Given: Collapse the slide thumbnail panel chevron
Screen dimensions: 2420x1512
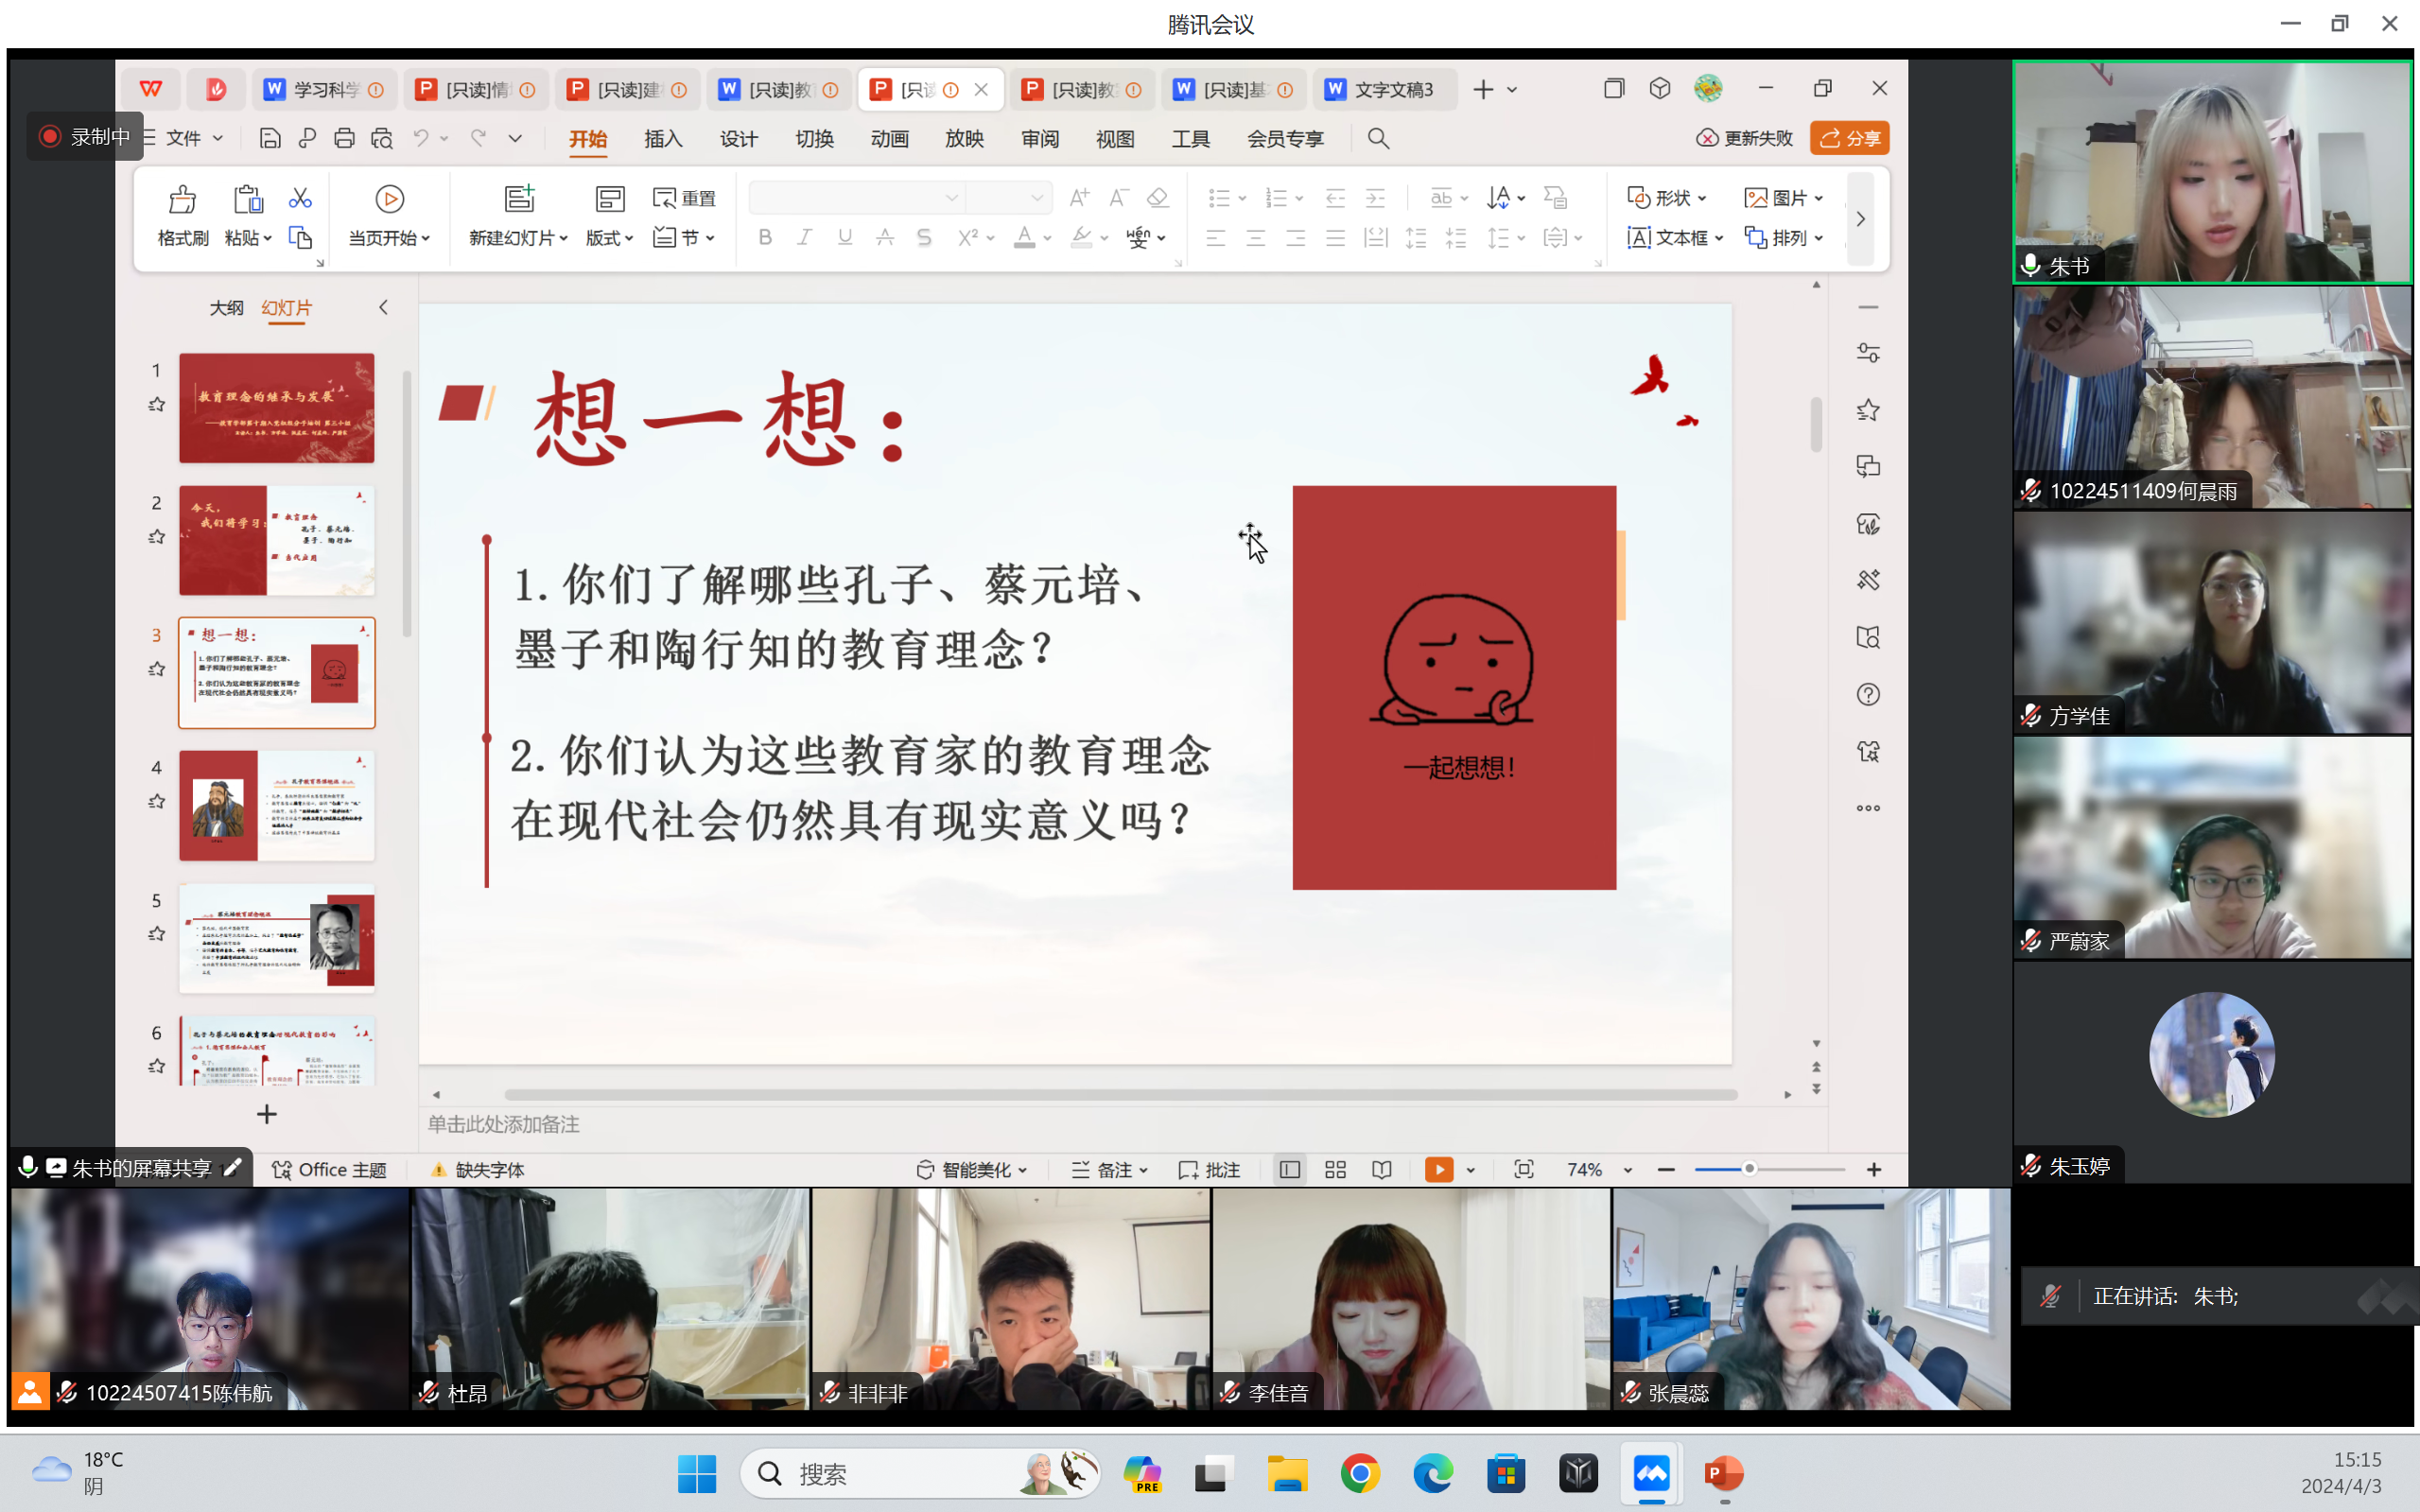Looking at the screenshot, I should pyautogui.click(x=383, y=308).
